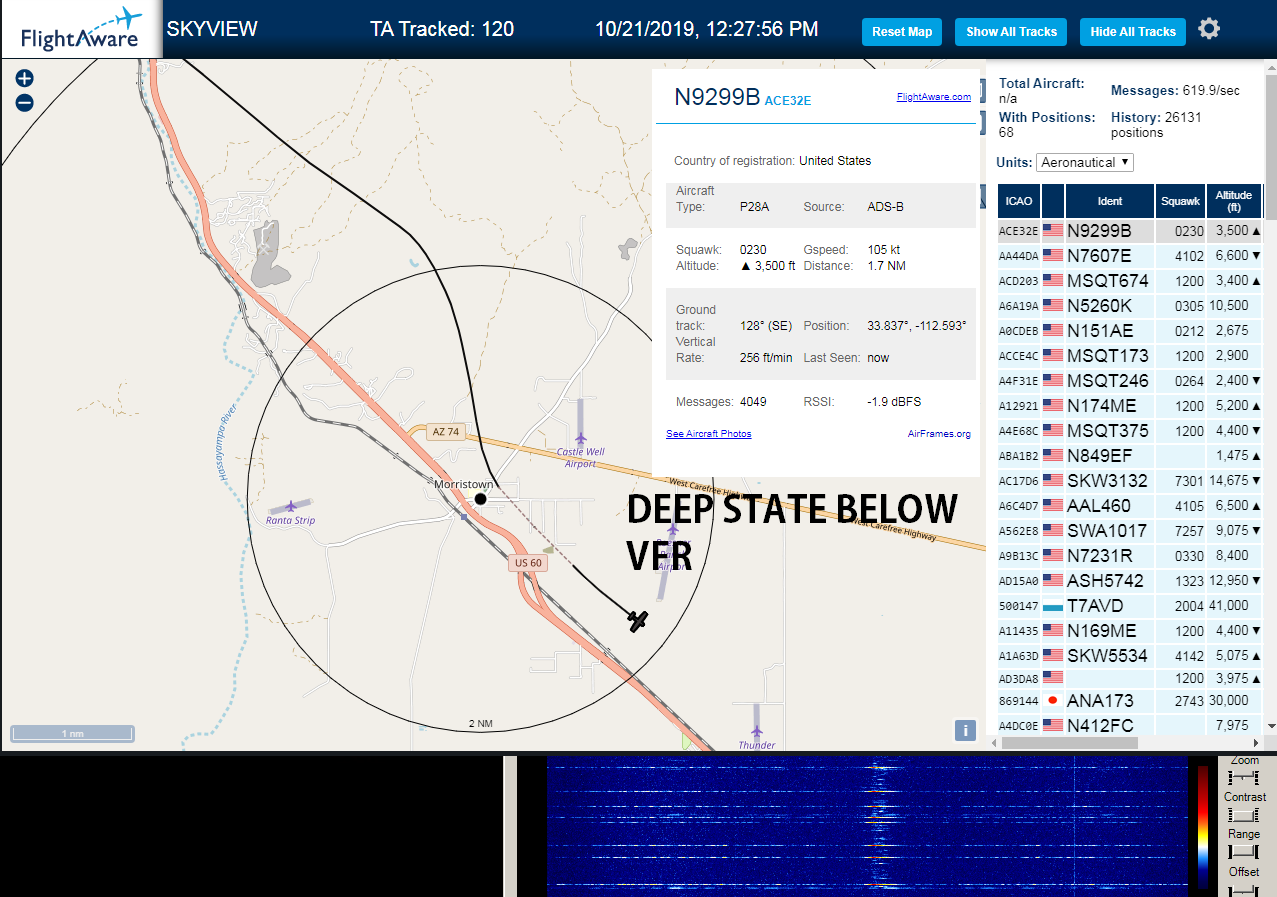Viewport: 1277px width, 897px height.
Task: Select the N169ME aircraft row
Action: coord(1130,631)
